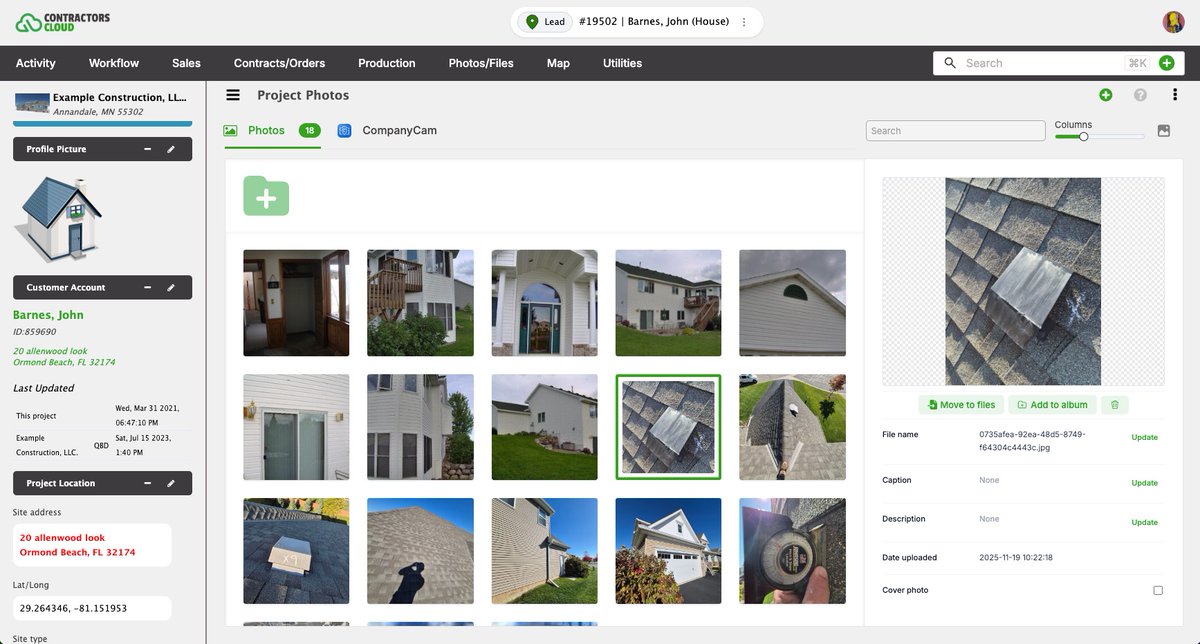Select the sliding glass patio door thumbnail

click(296, 427)
